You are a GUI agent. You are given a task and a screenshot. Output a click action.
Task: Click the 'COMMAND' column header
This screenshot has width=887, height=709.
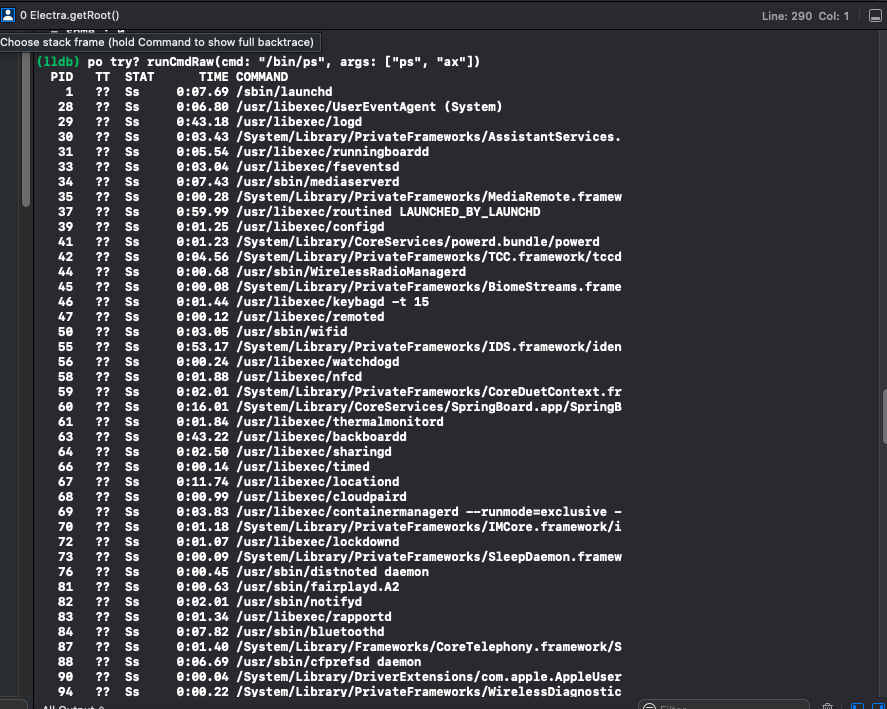262,77
